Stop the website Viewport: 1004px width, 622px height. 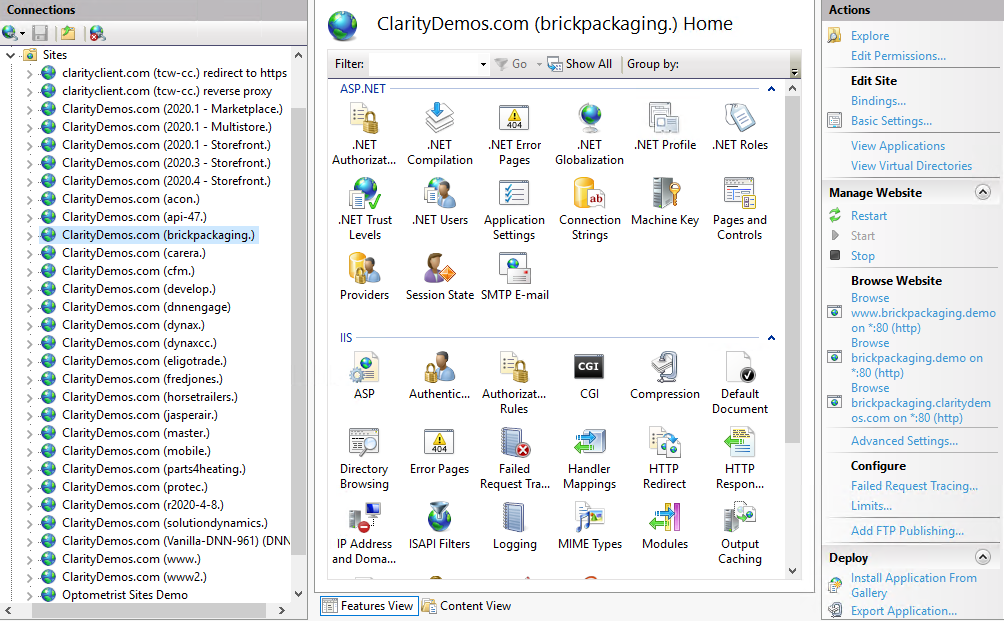point(862,256)
